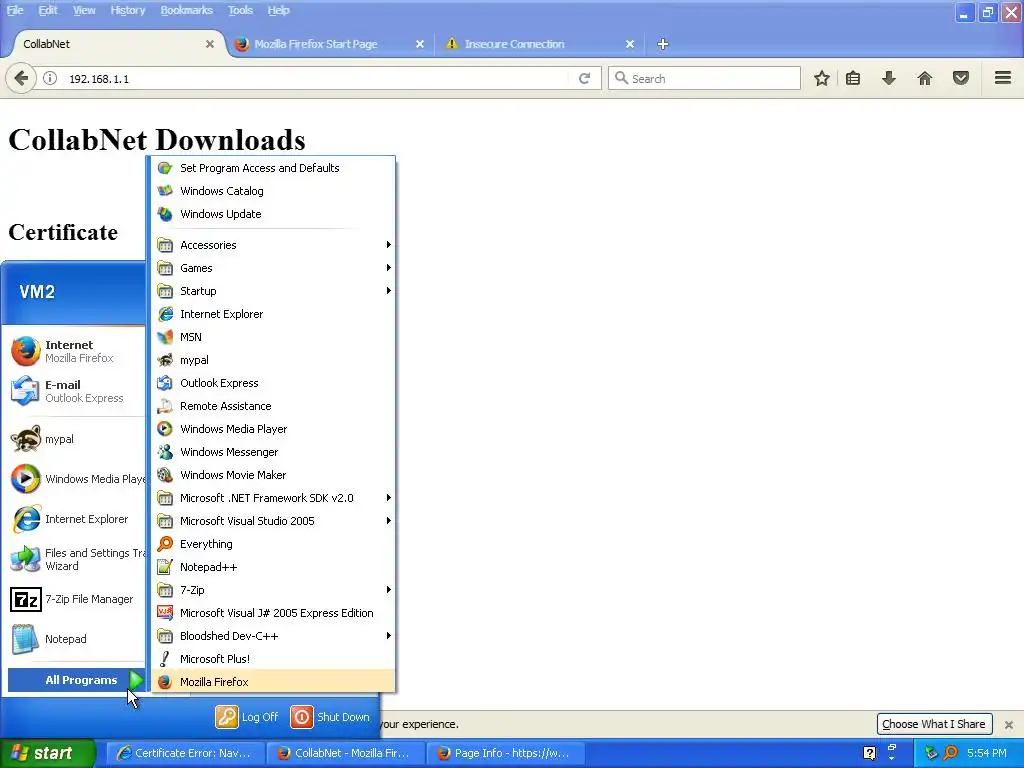Close the Insecure Connection tab
Image resolution: width=1024 pixels, height=768 pixels.
[630, 44]
